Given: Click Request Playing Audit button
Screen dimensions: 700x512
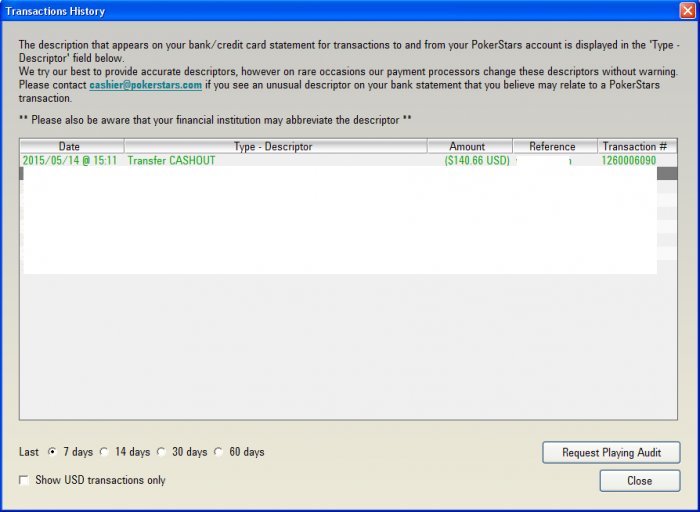Looking at the screenshot, I should click(x=611, y=453).
